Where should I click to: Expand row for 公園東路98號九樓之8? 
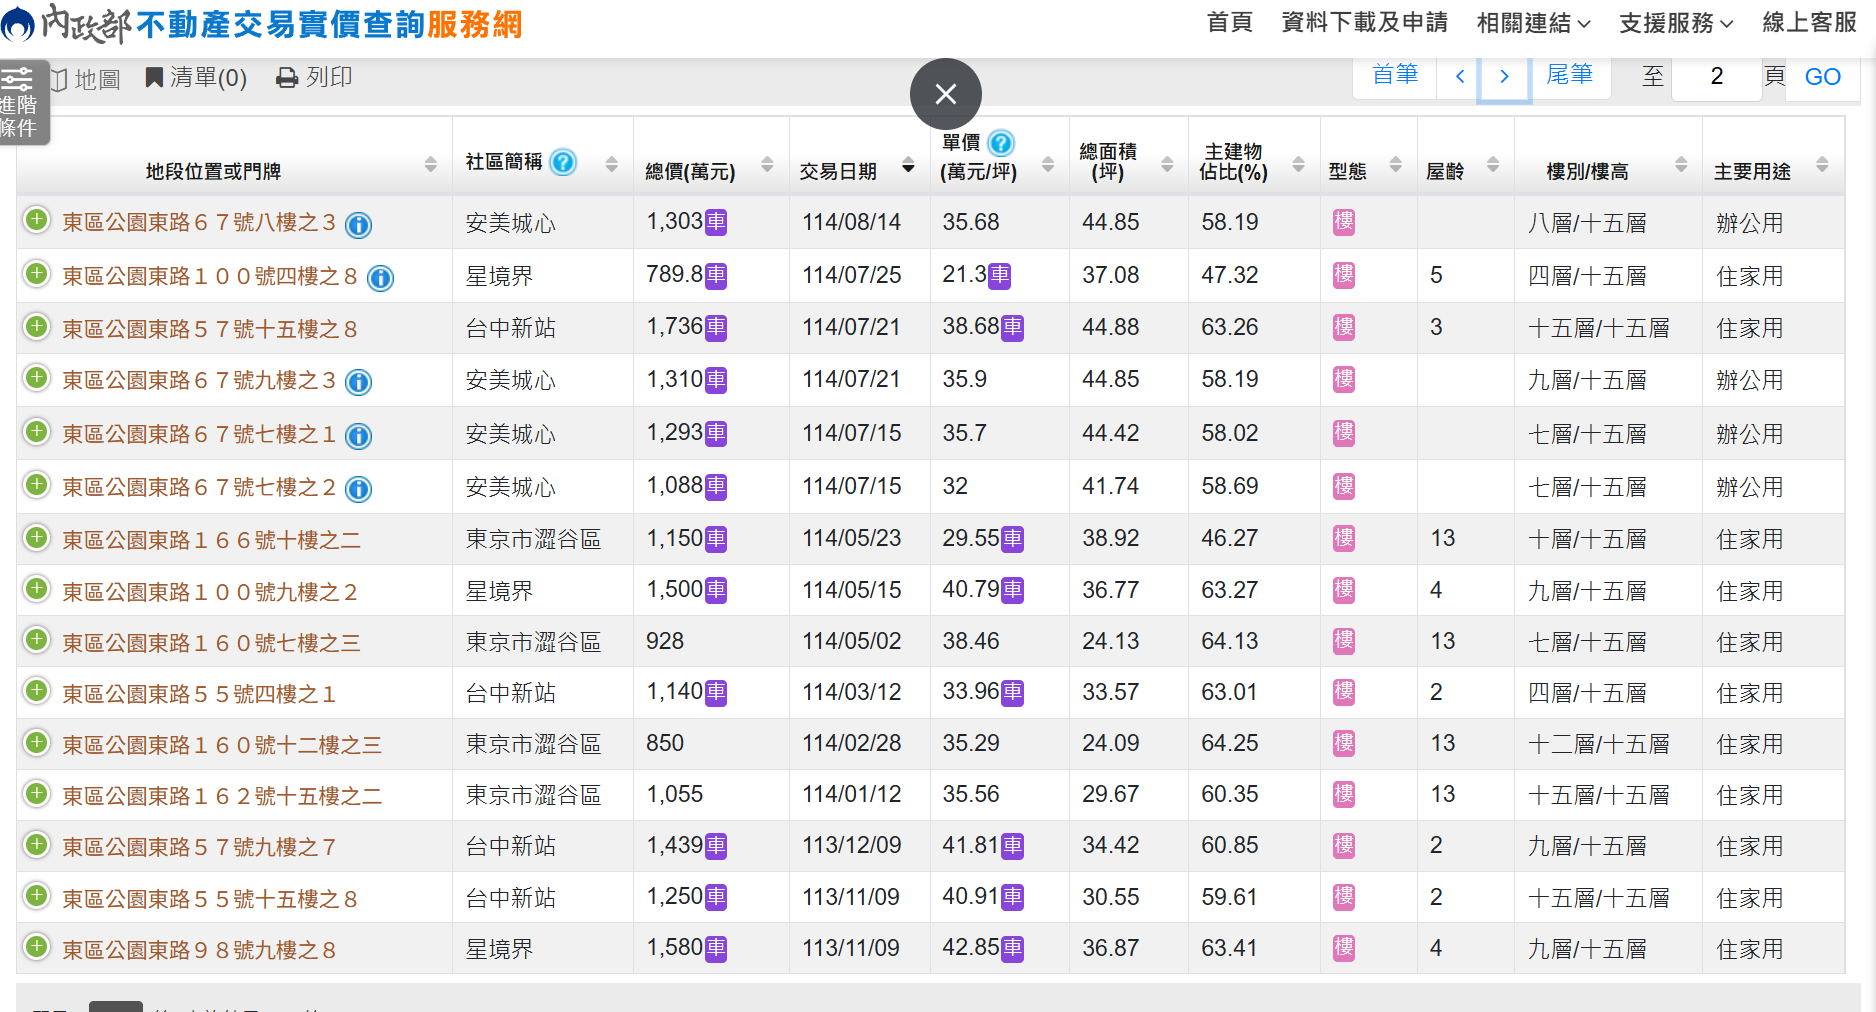(x=37, y=946)
